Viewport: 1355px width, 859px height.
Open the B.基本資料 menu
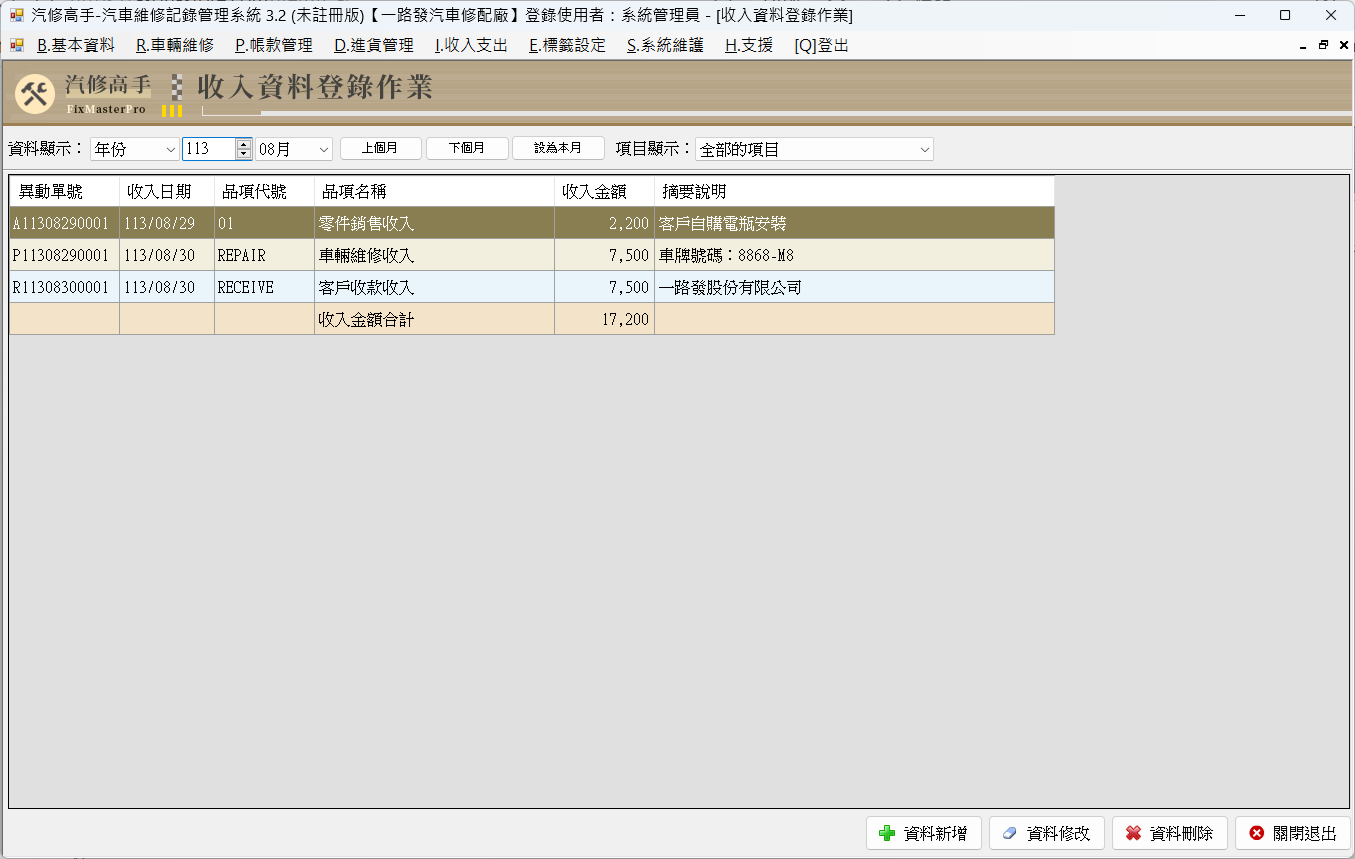[x=75, y=45]
